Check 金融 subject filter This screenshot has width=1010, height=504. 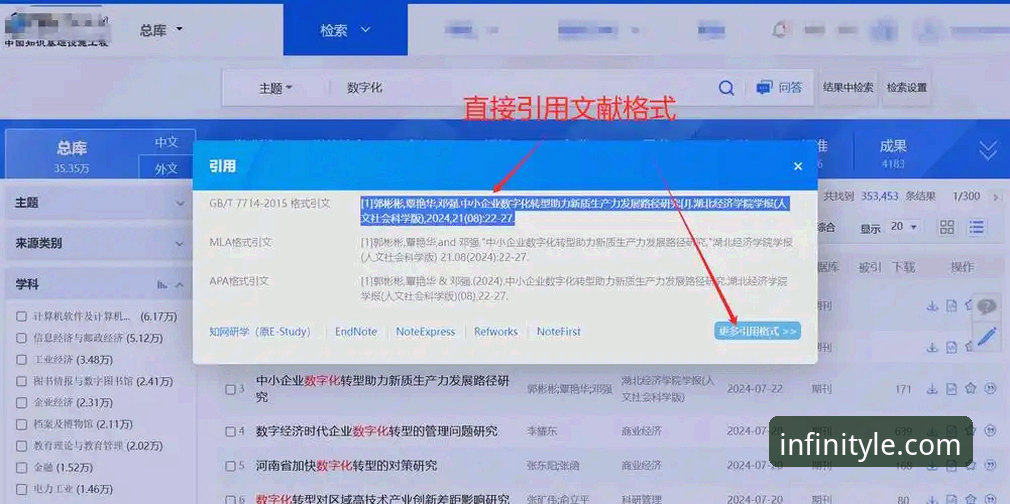(x=22, y=467)
